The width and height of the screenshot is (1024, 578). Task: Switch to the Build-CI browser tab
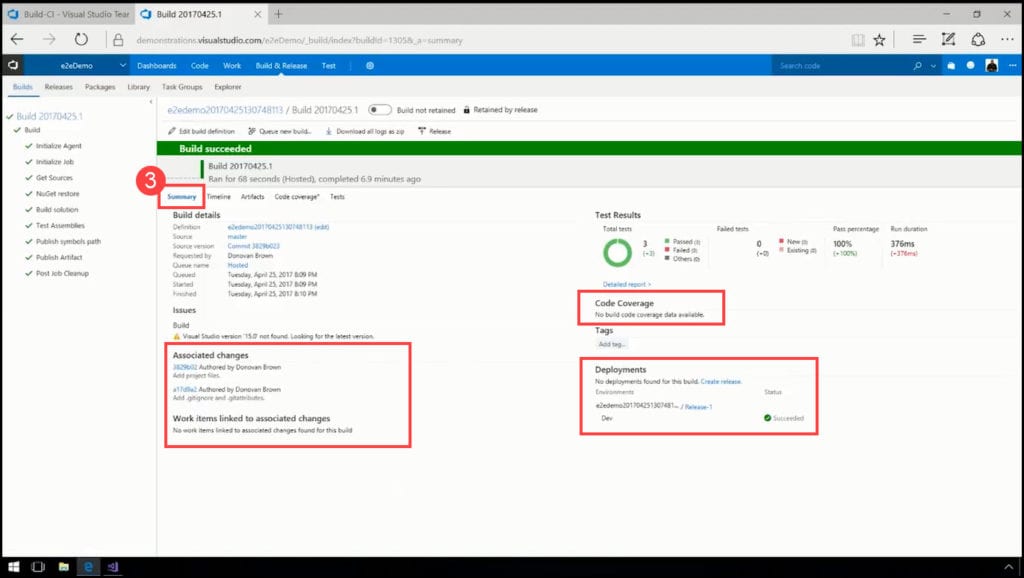69,14
